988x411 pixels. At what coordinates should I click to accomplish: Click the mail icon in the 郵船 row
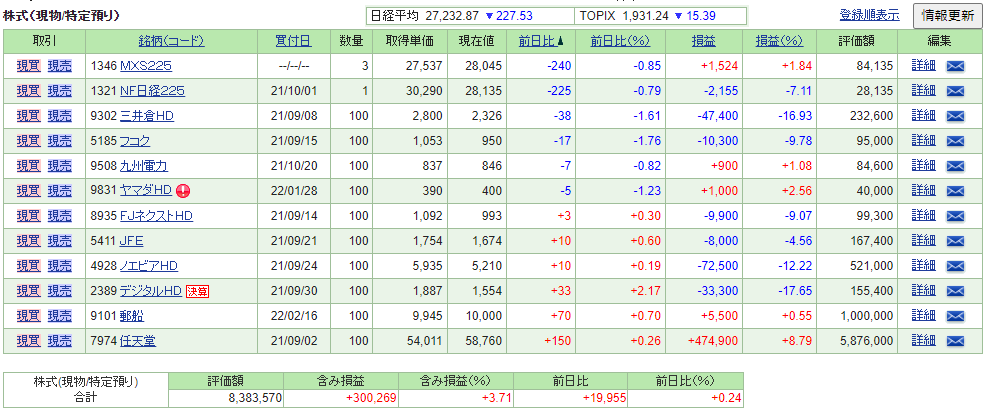click(x=954, y=316)
